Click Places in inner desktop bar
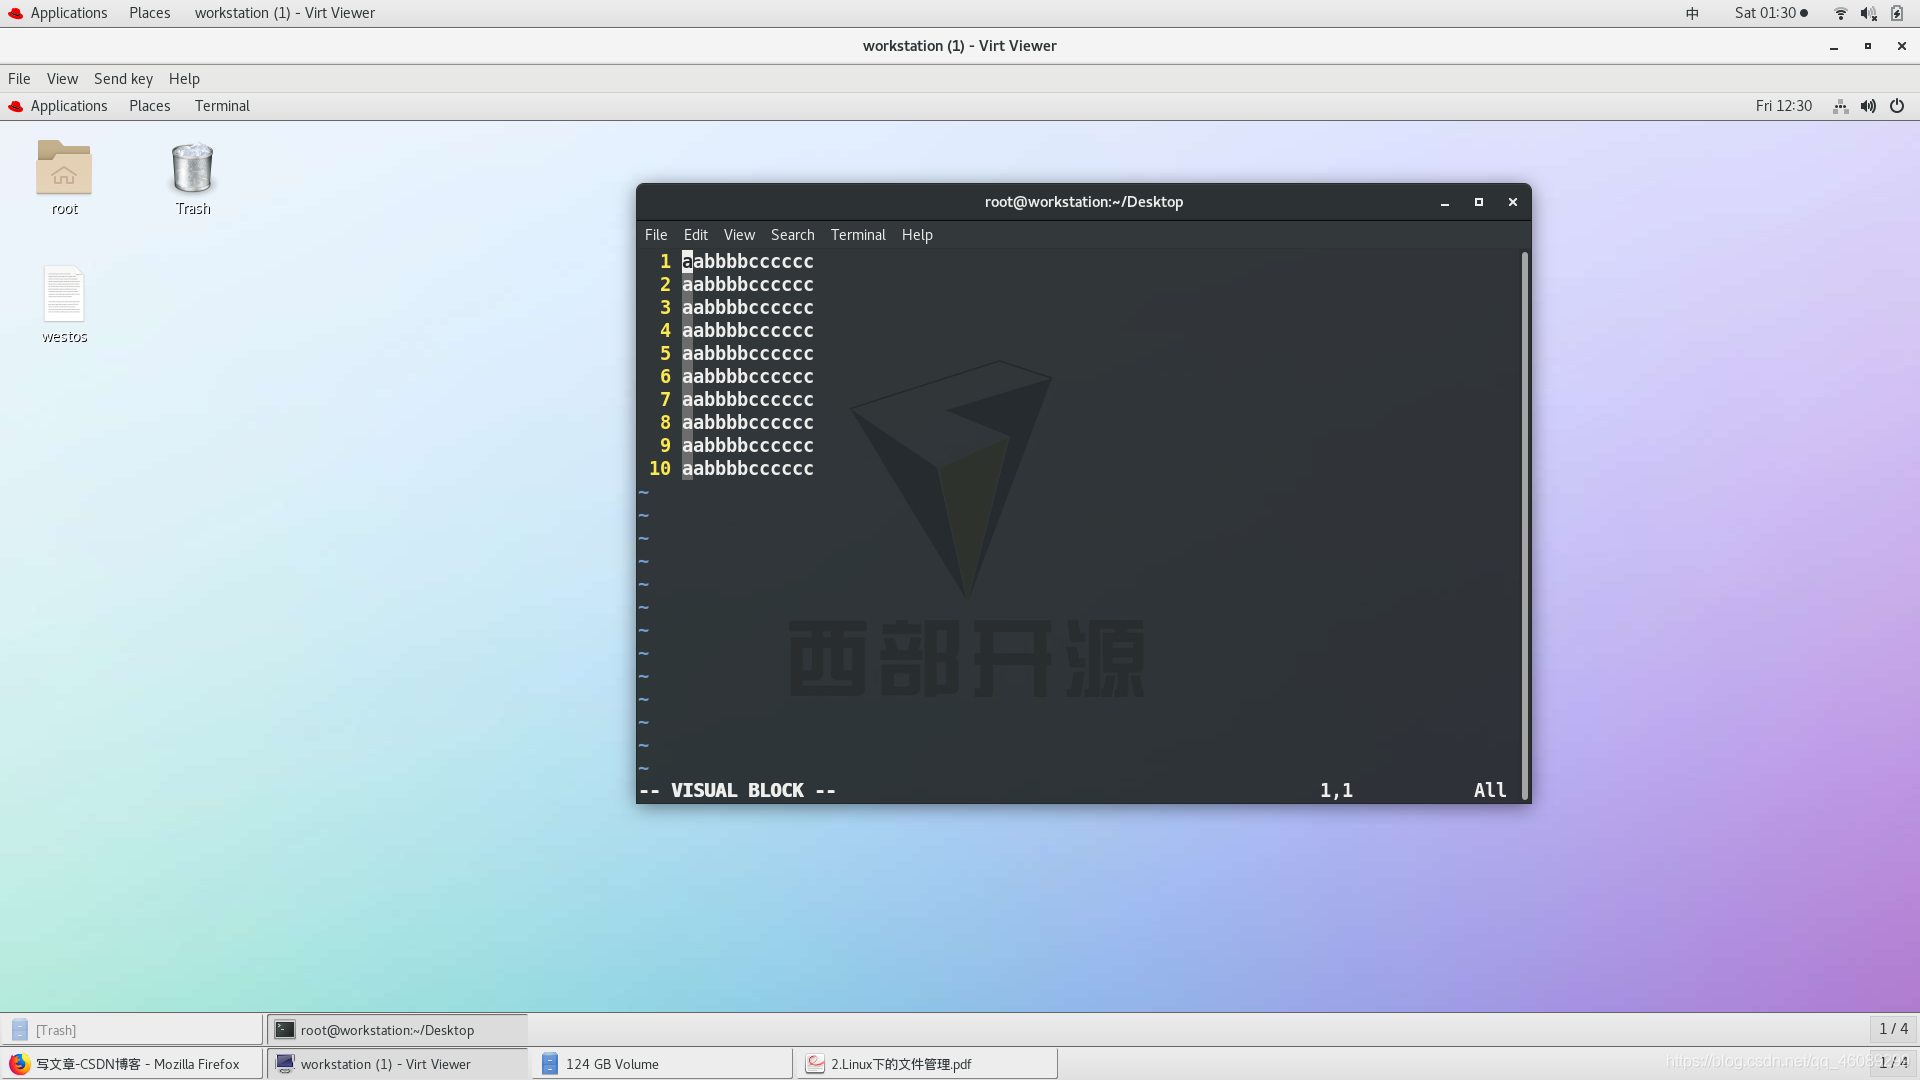Screen dimensions: 1920x1080 tap(148, 105)
